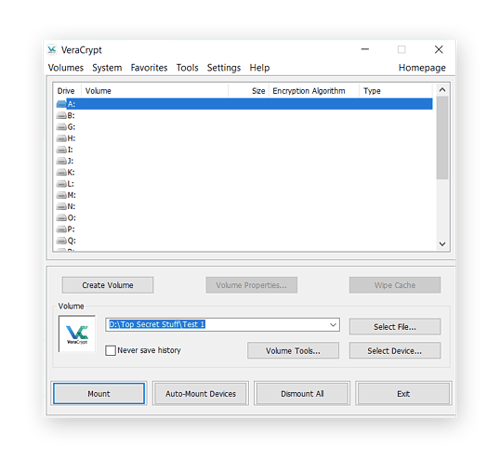Select the G: drive icon
Viewport: 500px width, 458px height.
tap(61, 127)
